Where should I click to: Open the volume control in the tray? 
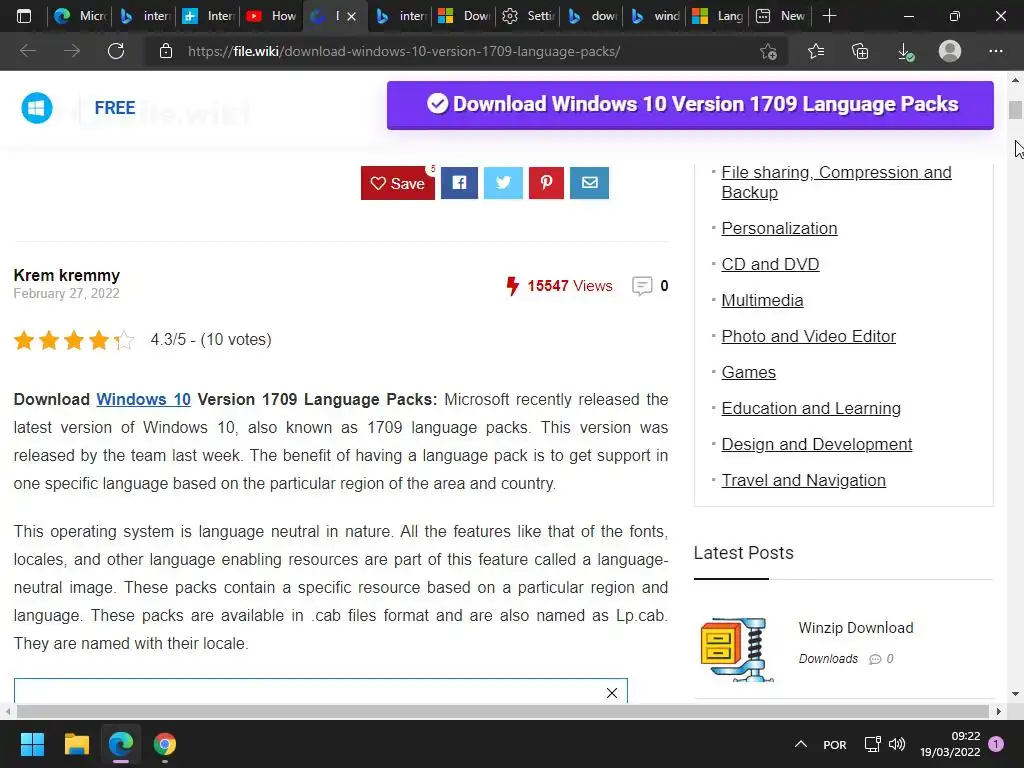click(x=897, y=744)
